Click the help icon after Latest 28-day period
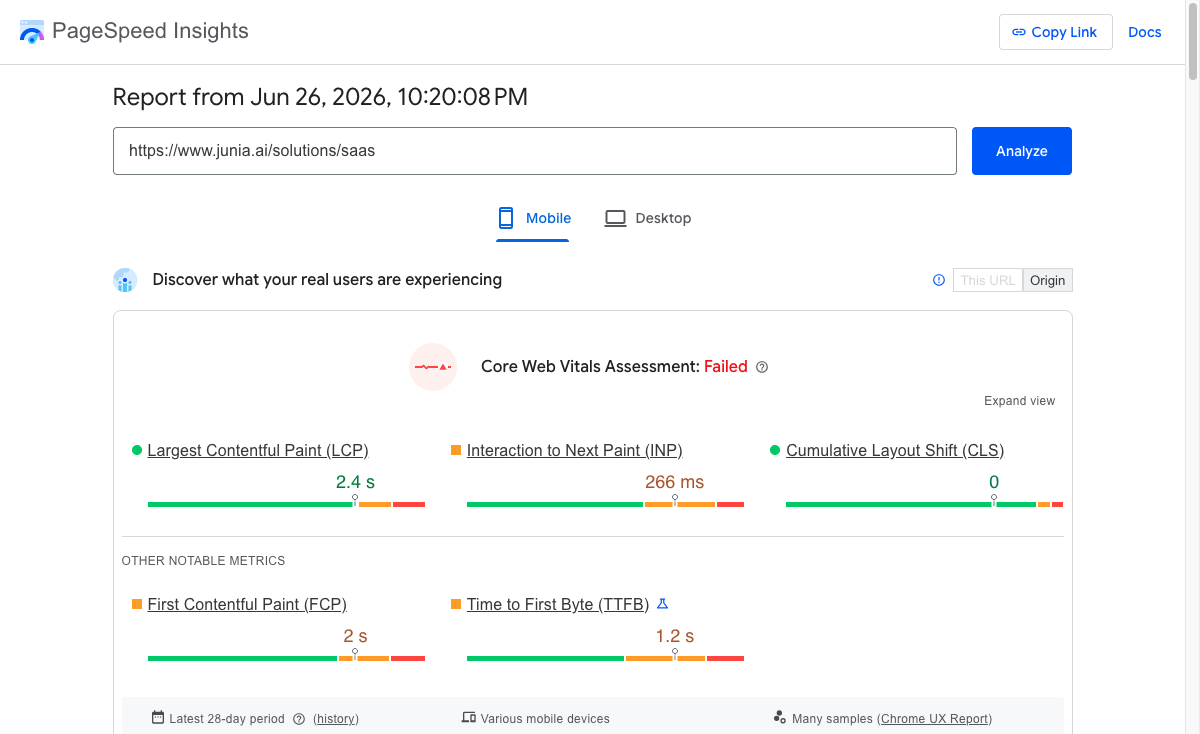The height and width of the screenshot is (734, 1200). point(298,719)
